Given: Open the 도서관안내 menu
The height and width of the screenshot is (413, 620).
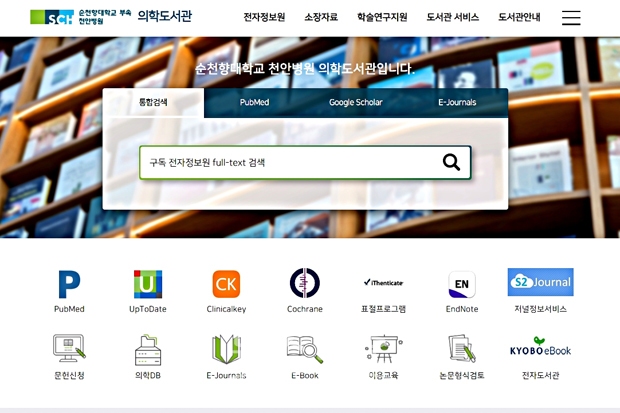Looking at the screenshot, I should (x=519, y=17).
